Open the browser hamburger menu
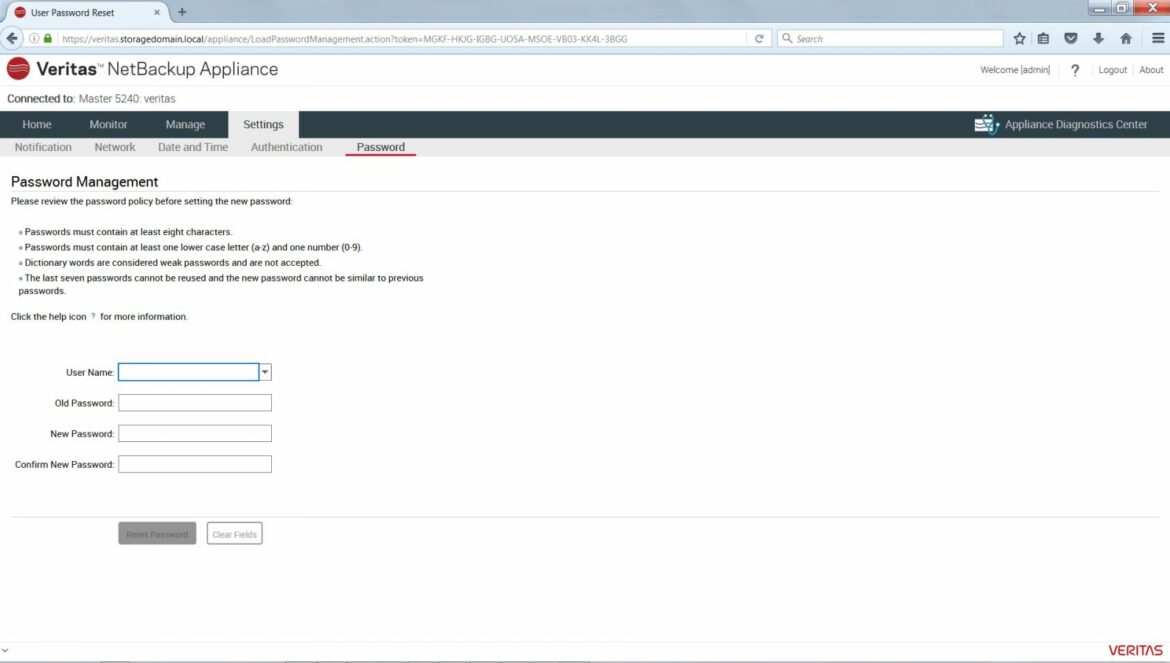 tap(1157, 39)
